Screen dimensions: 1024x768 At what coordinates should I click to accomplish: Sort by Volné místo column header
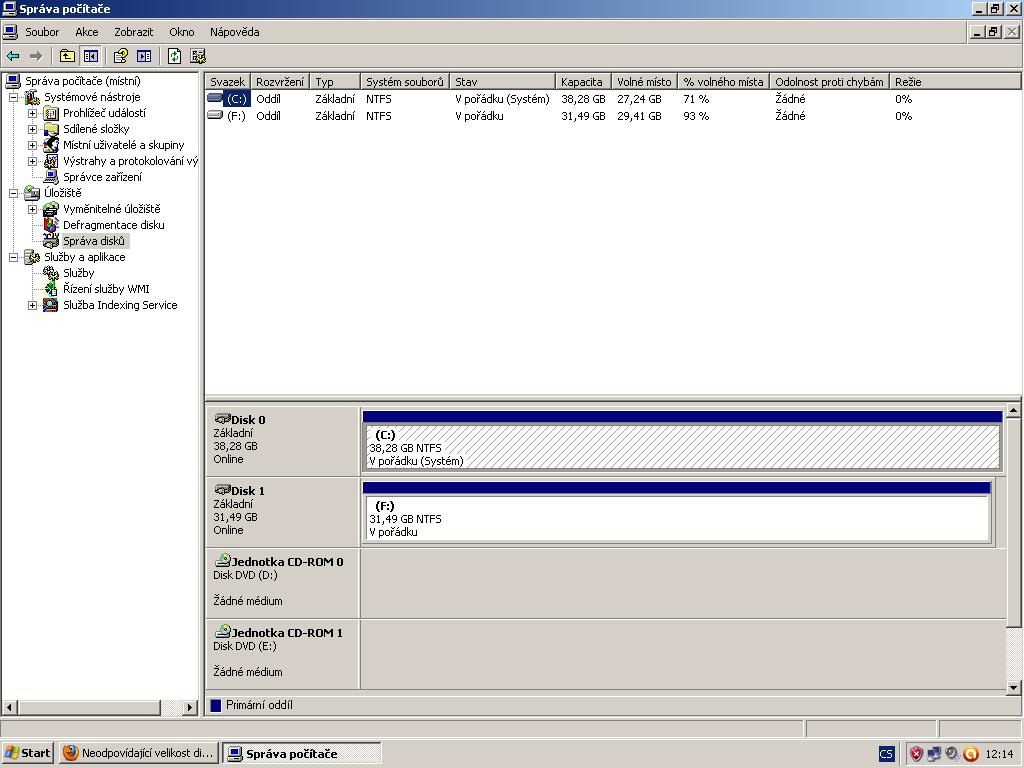tap(645, 82)
